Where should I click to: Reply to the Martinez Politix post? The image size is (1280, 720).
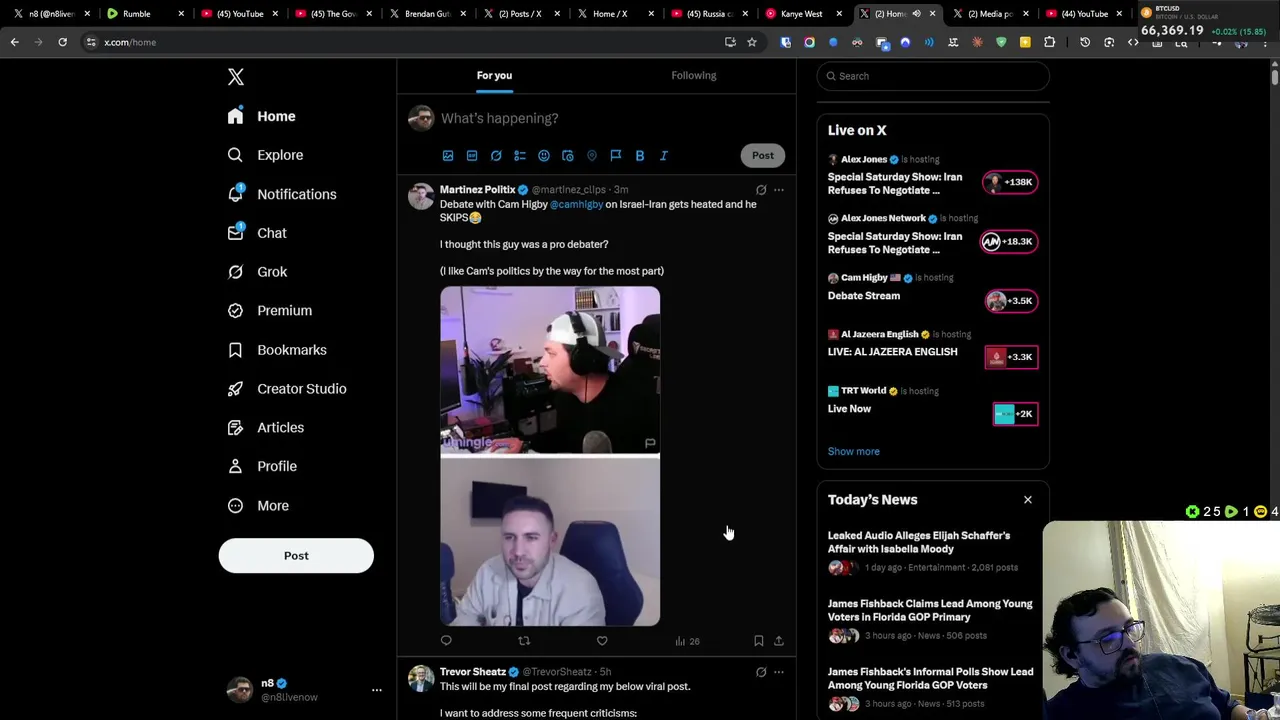(x=446, y=641)
